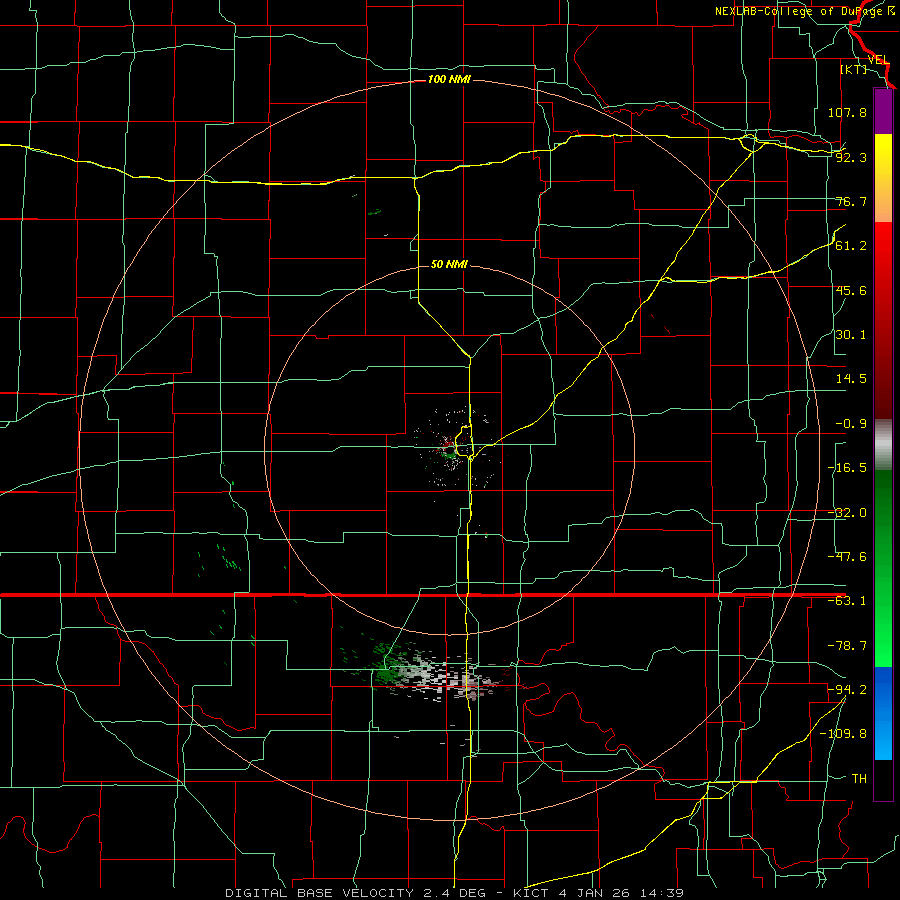Pick the blue segment of the velocity color bar

(x=883, y=713)
